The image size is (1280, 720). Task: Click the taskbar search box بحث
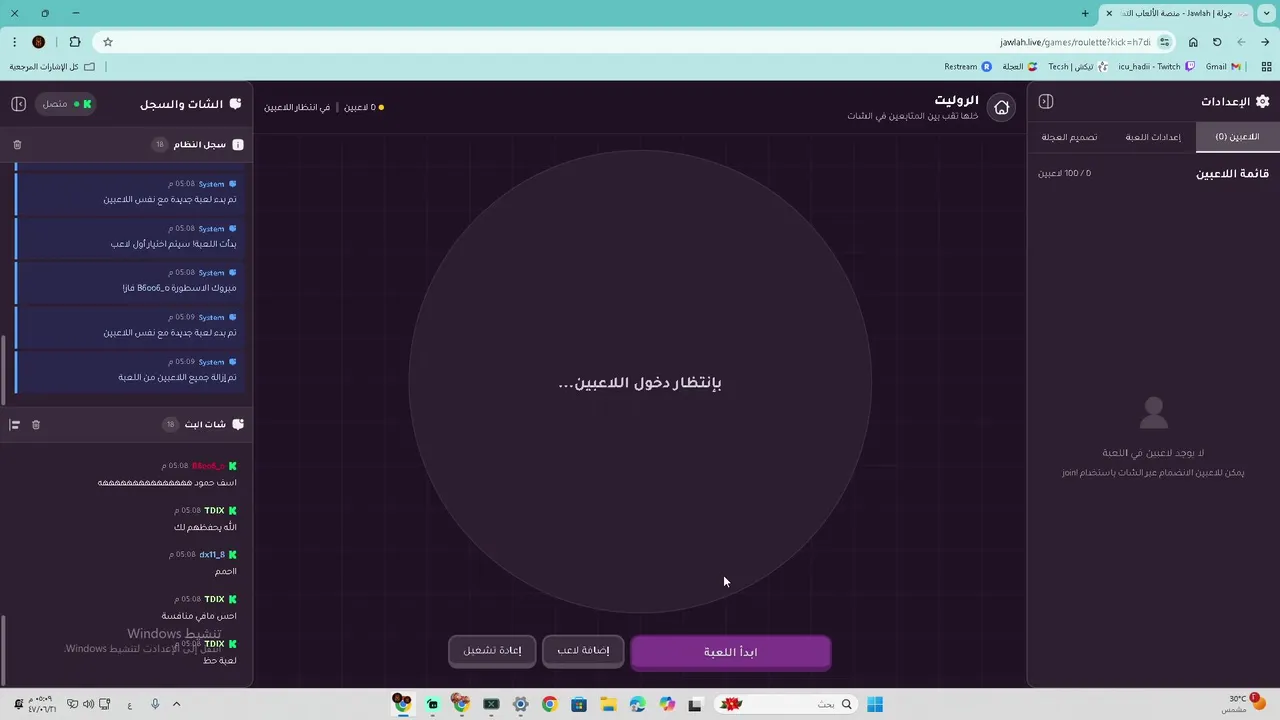click(x=787, y=704)
